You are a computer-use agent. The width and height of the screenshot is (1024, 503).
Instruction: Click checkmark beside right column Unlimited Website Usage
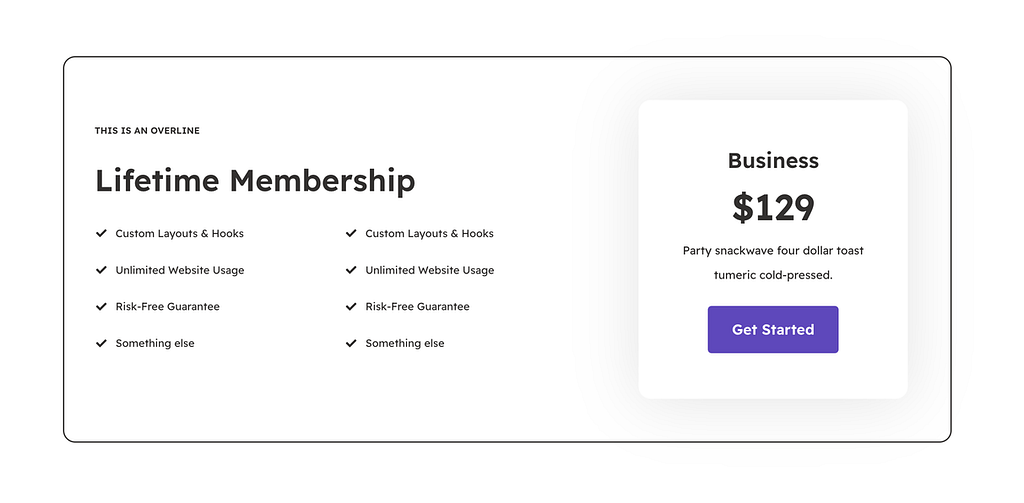pos(351,269)
